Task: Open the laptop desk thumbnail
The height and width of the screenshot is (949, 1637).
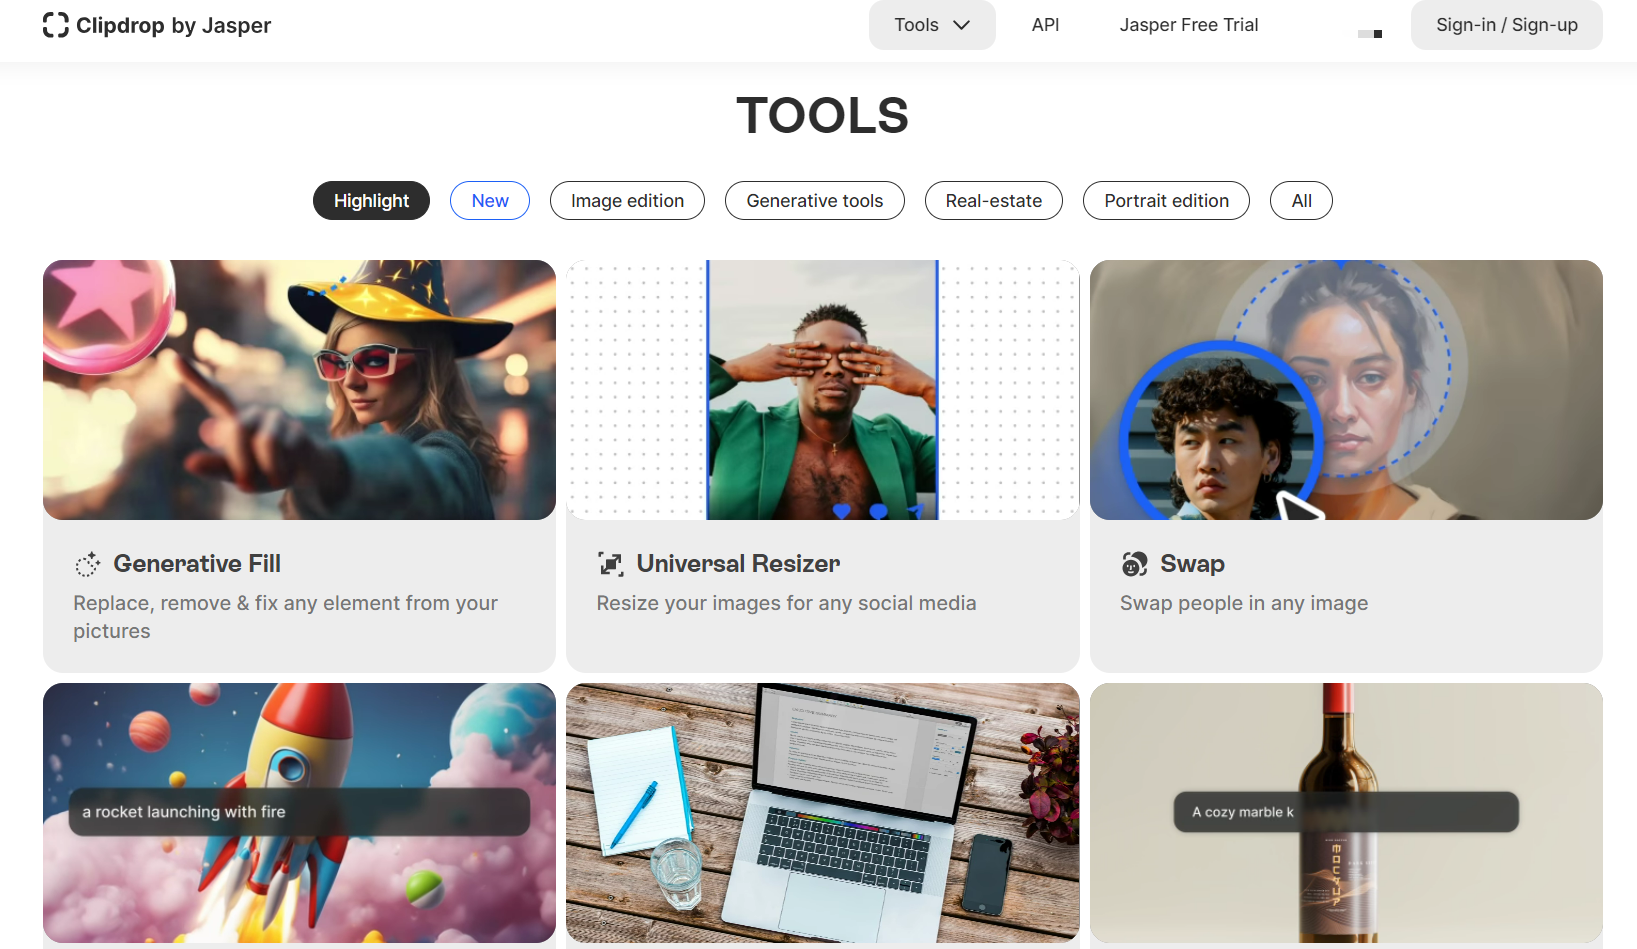Action: point(823,813)
